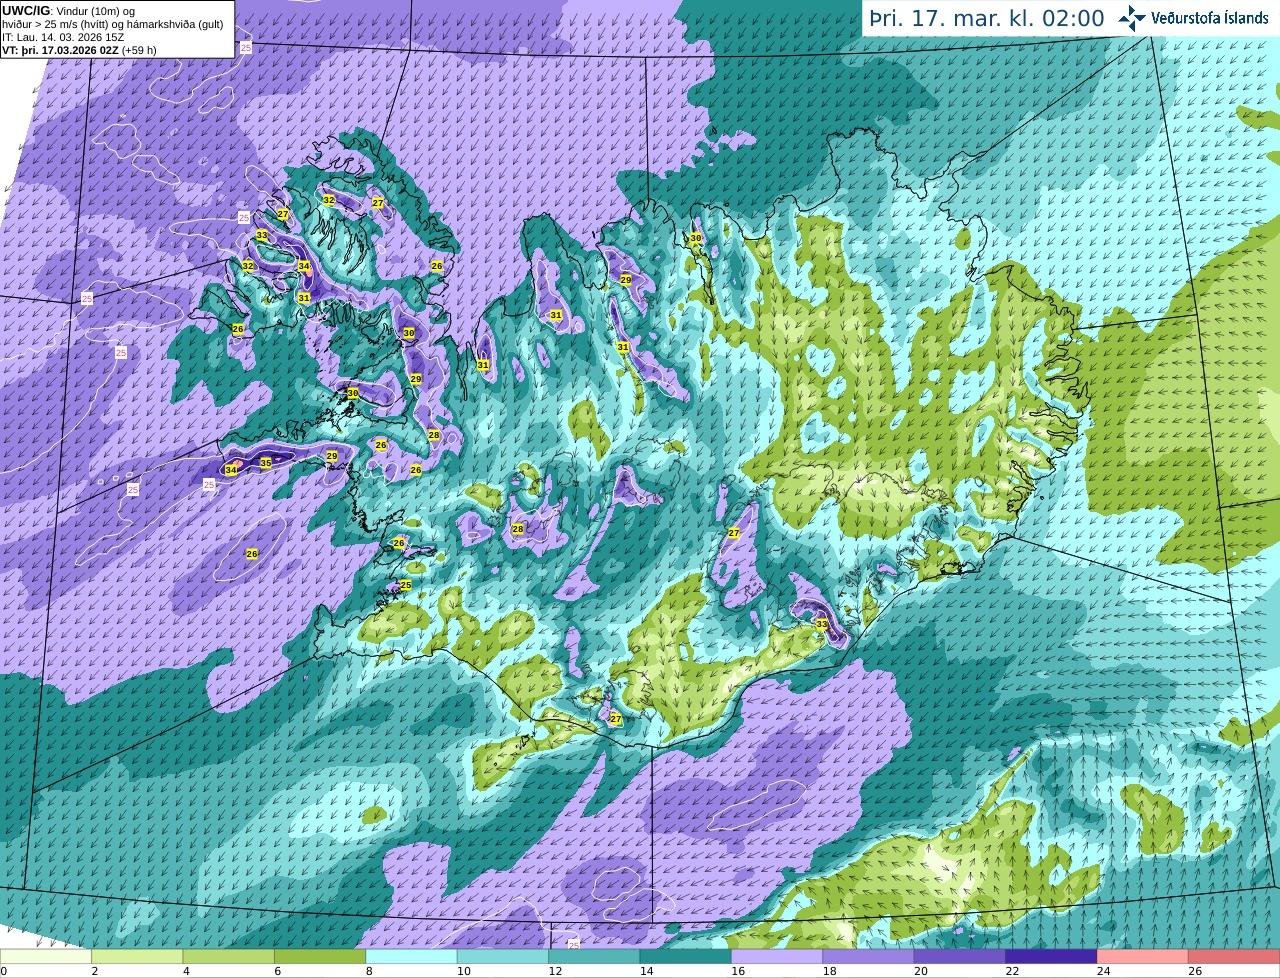Click legend scale value 8

(369, 971)
